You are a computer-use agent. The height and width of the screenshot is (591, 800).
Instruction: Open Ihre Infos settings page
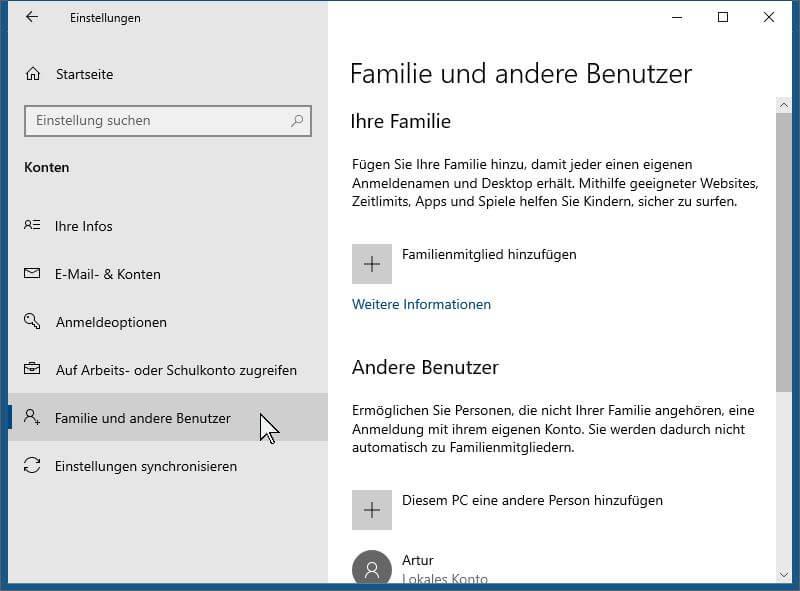[x=168, y=226]
